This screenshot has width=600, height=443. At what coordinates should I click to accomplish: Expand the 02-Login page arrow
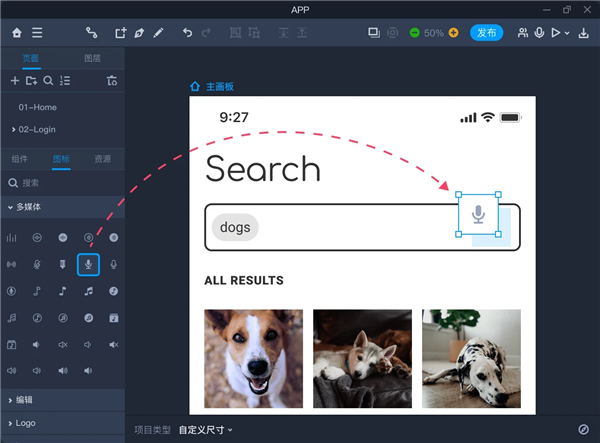click(13, 130)
